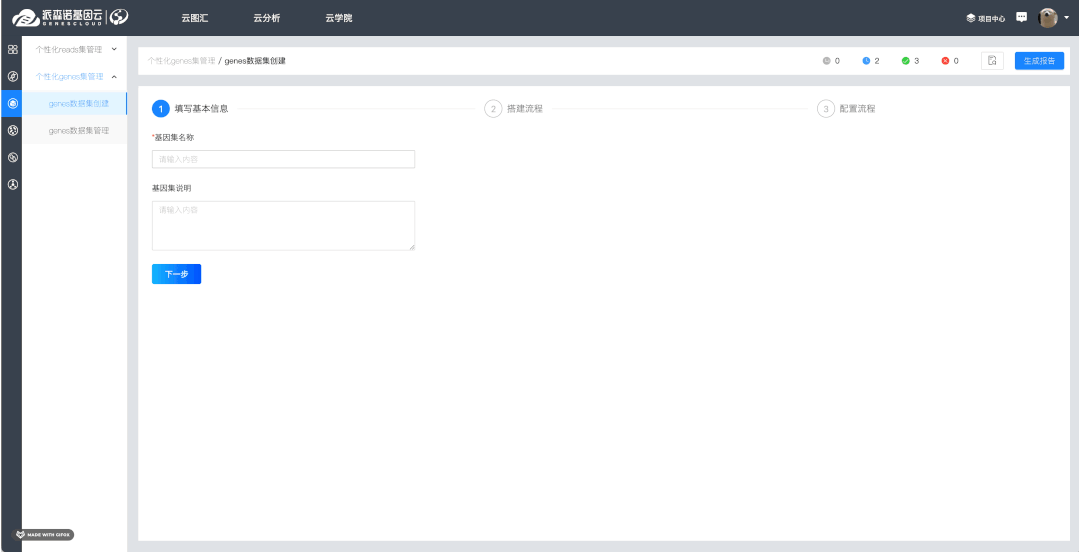
Task: Focus the 基因集说明 textarea
Action: coord(284,226)
